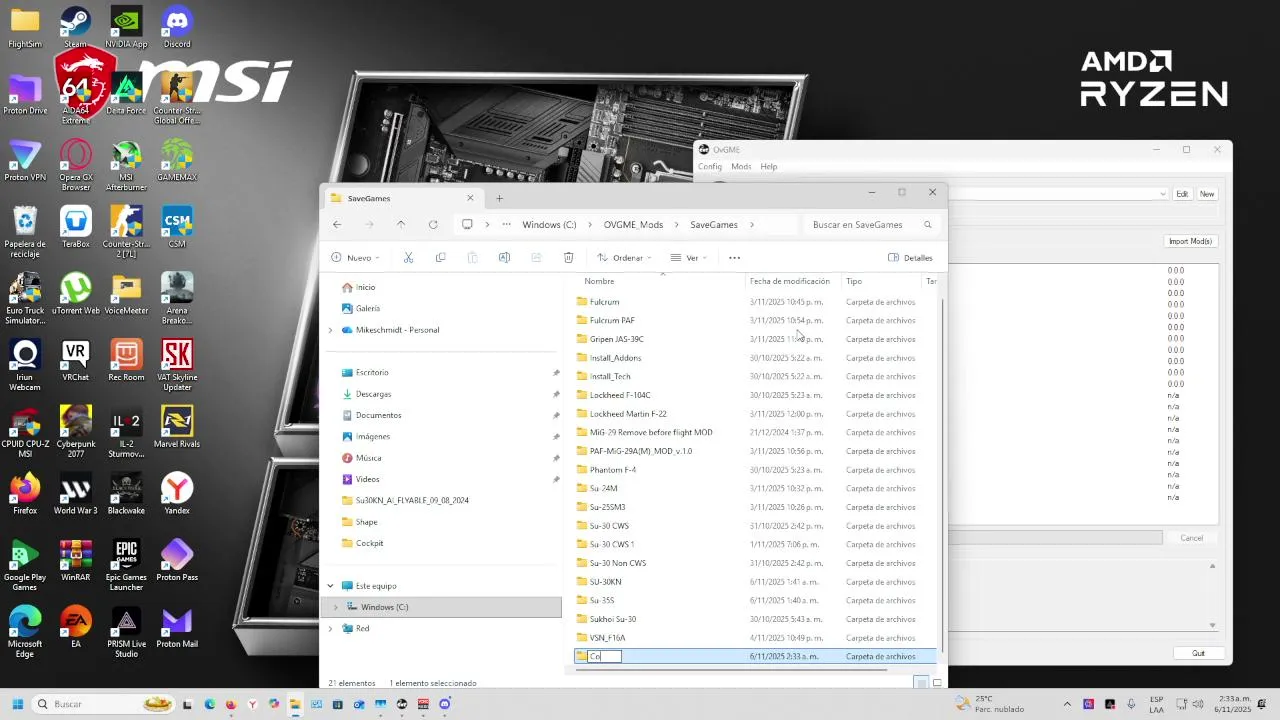Open Microsoft Edge from the taskbar
Image resolution: width=1280 pixels, height=720 pixels.
[x=209, y=704]
